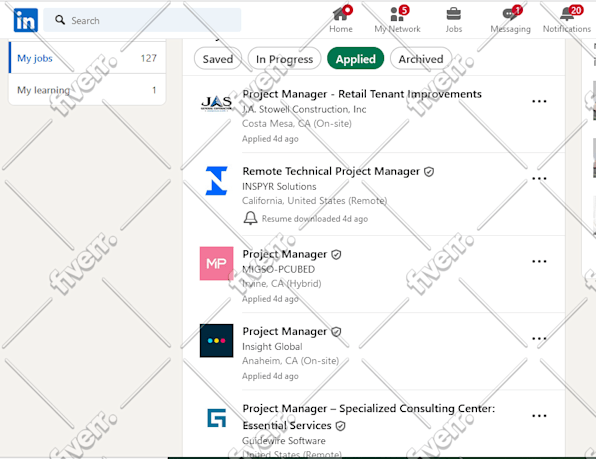This screenshot has height=459, width=596.
Task: Open INSPYR Solutions company logo
Action: coord(216,180)
